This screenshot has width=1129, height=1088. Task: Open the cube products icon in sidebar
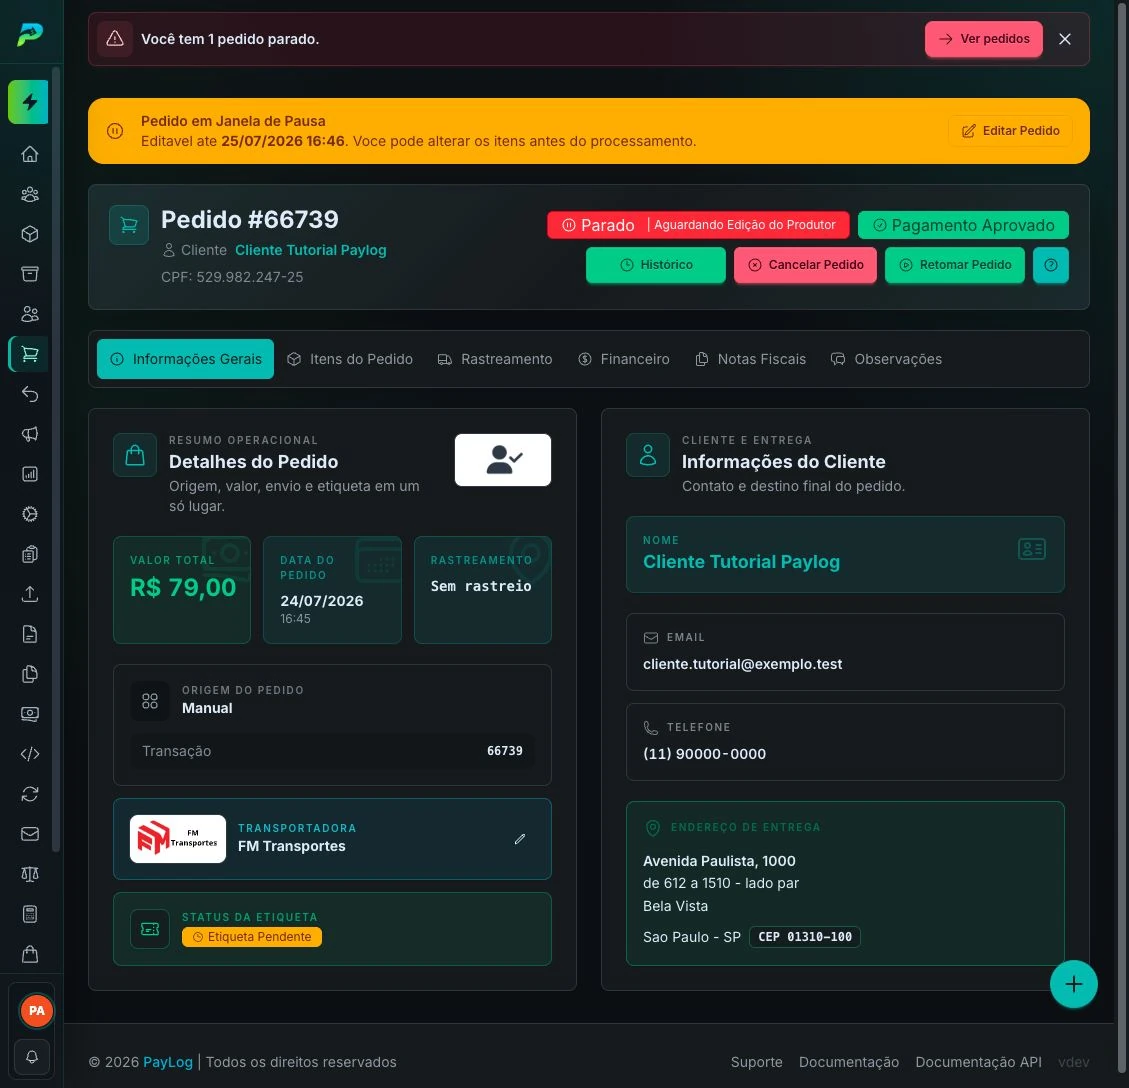pyautogui.click(x=30, y=234)
